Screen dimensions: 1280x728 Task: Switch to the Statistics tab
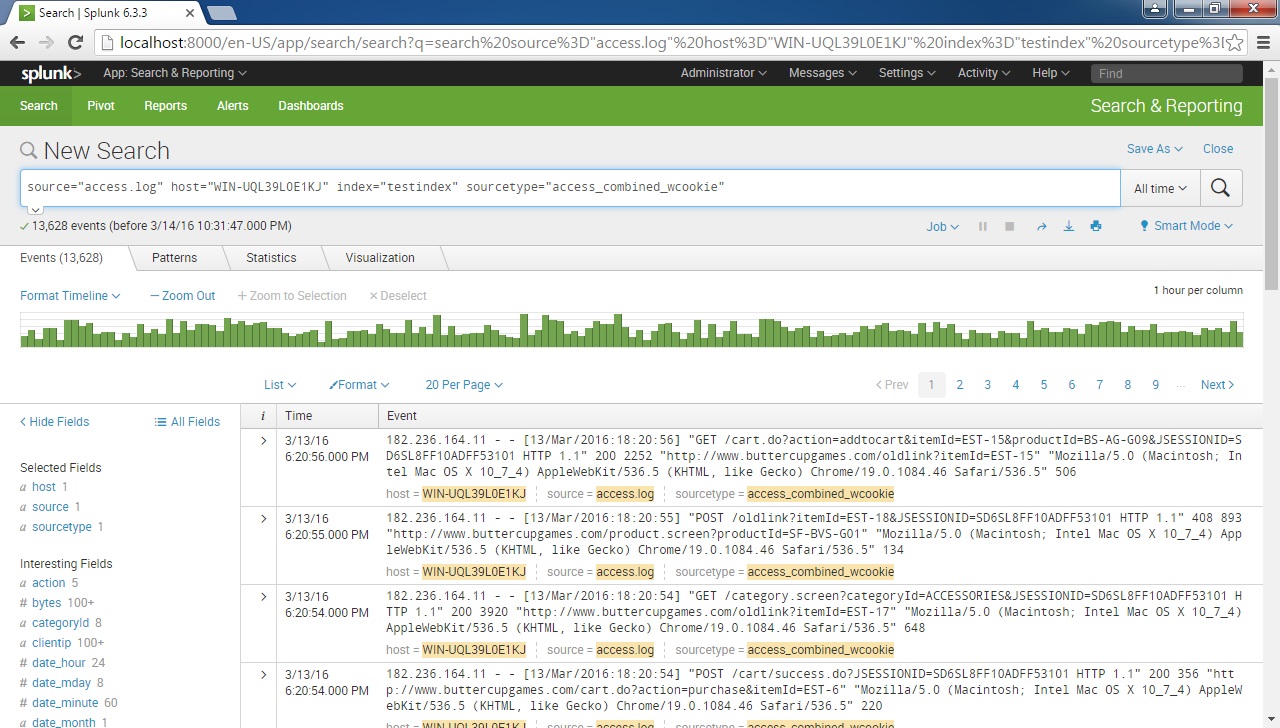271,257
